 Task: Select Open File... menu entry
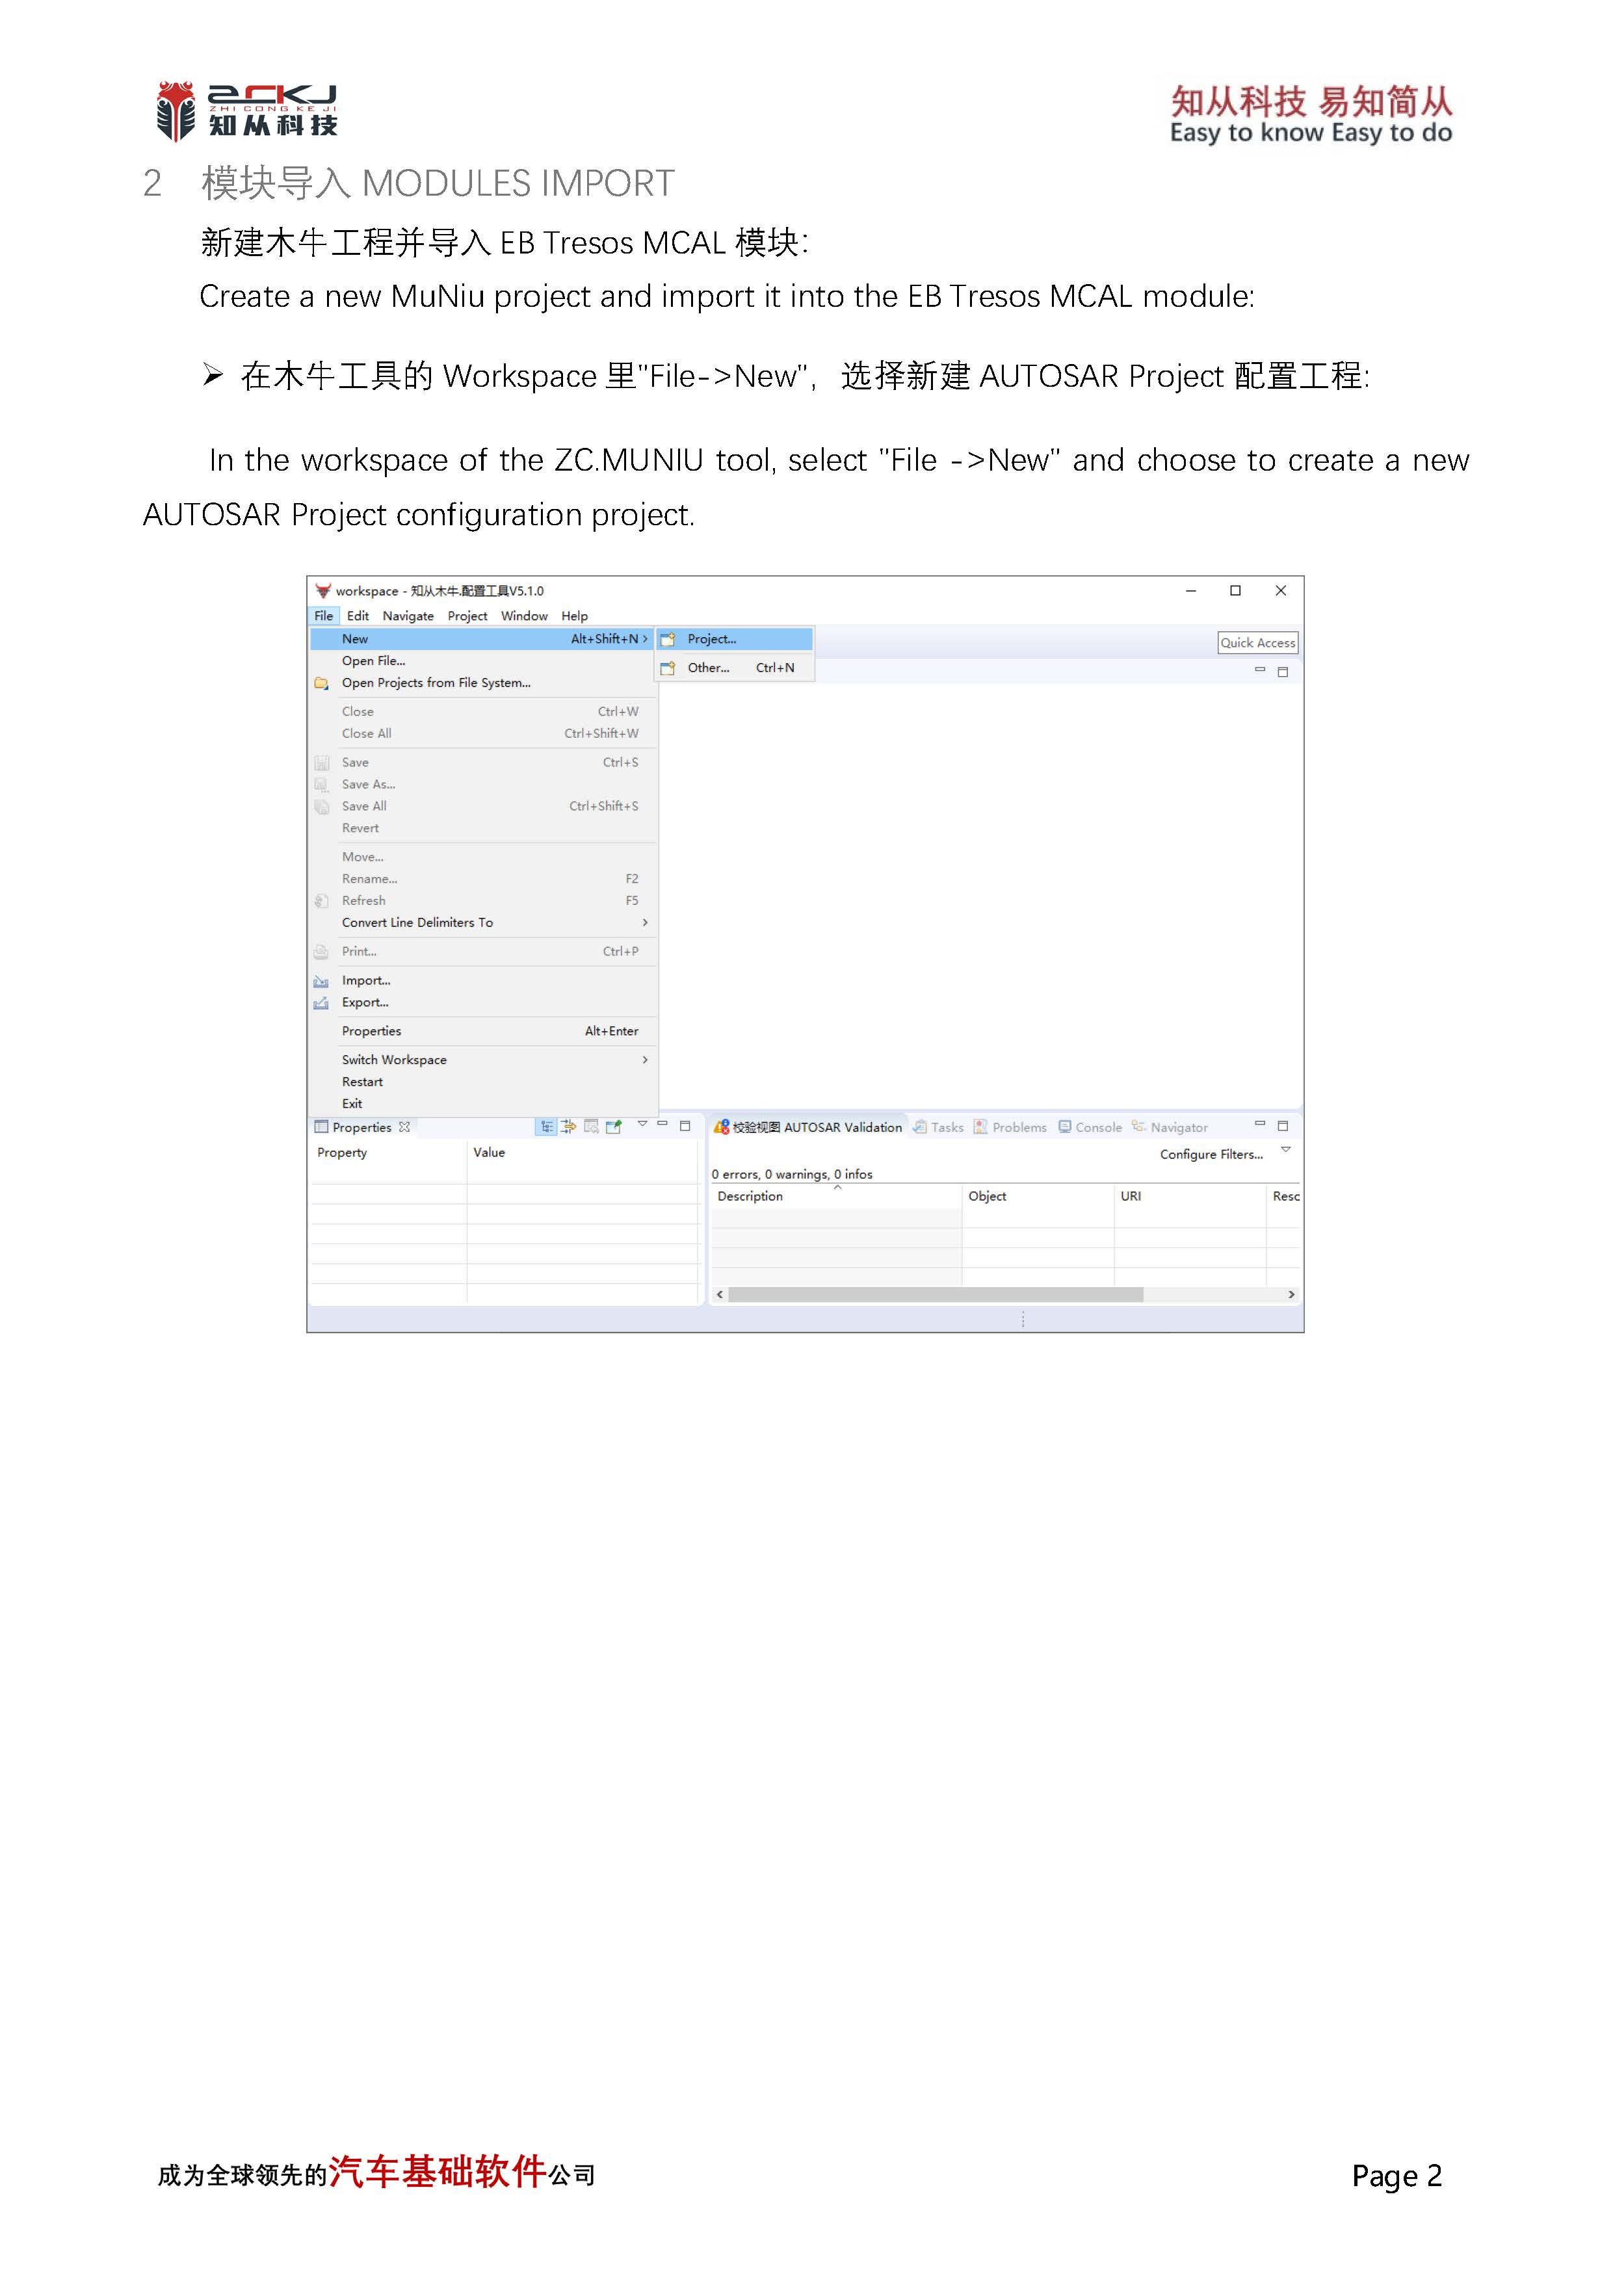click(482, 661)
